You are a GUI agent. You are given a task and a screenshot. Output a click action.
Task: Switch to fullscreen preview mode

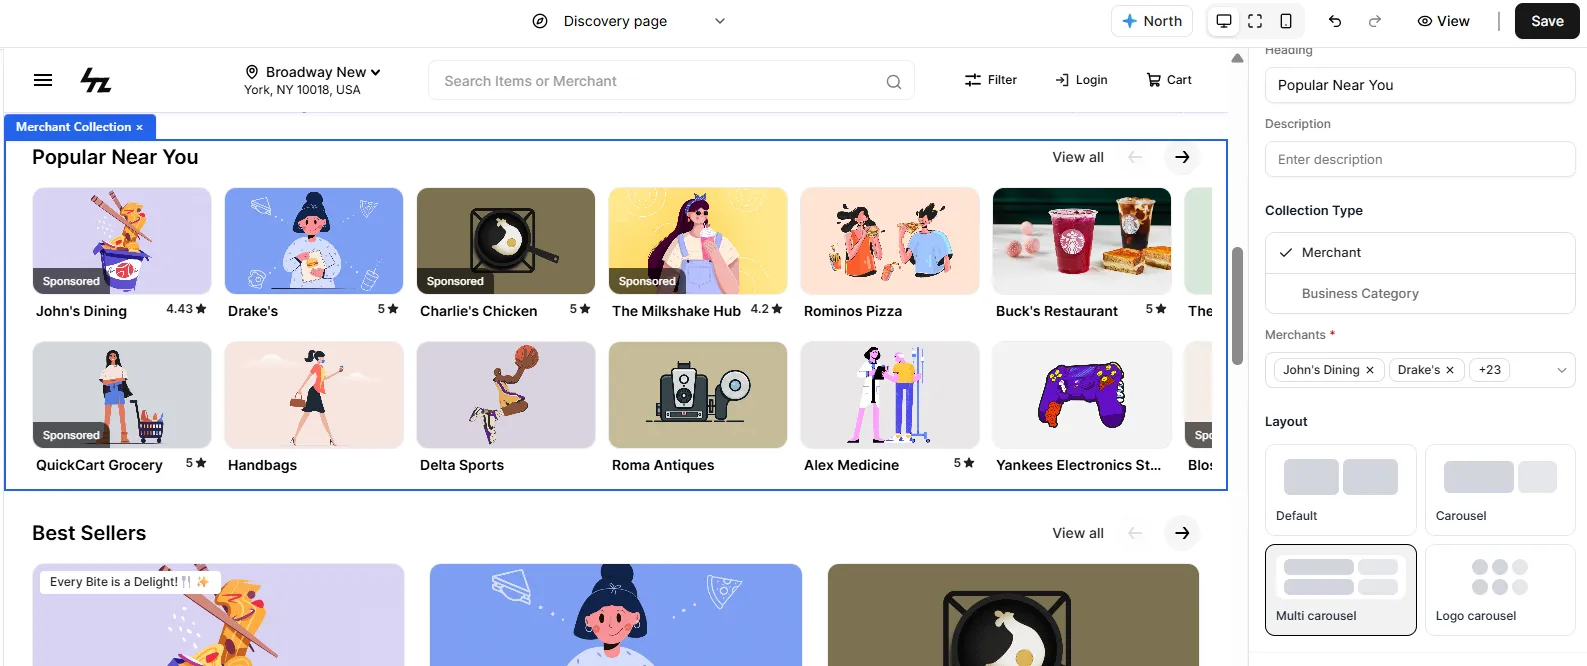(1255, 21)
